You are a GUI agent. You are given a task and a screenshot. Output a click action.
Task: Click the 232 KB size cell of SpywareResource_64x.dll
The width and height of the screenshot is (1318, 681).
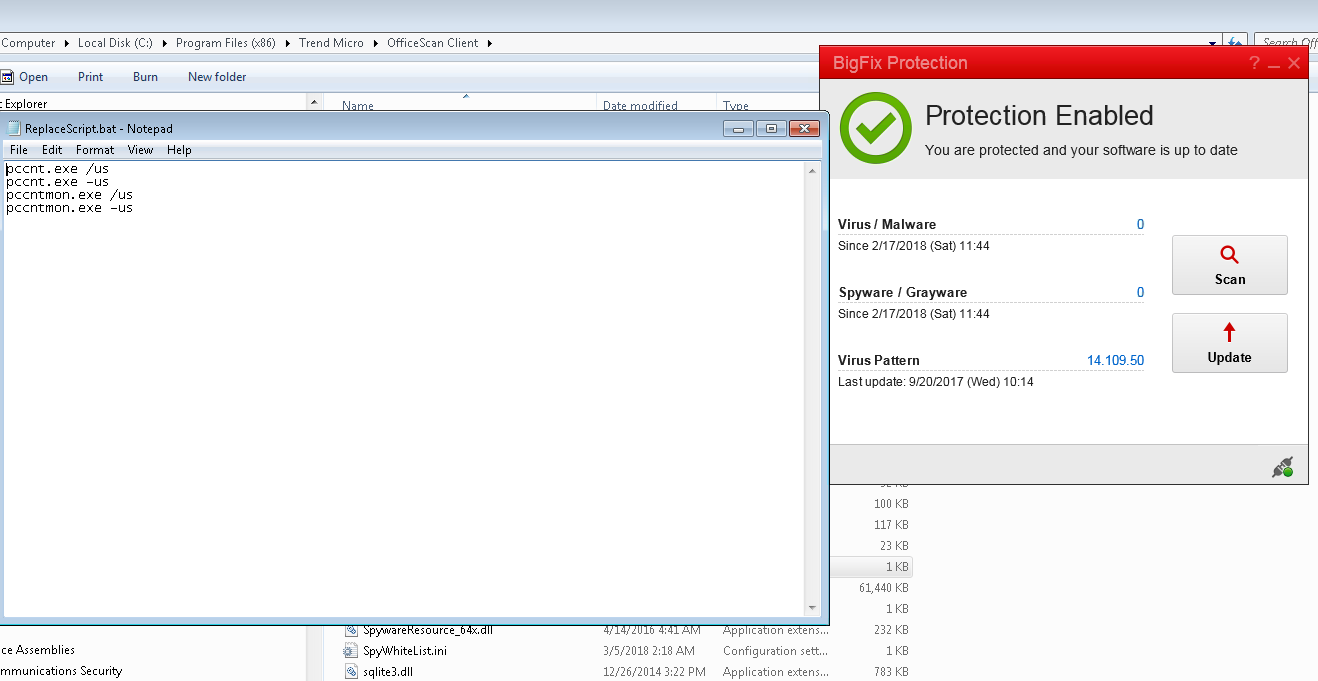click(x=890, y=630)
